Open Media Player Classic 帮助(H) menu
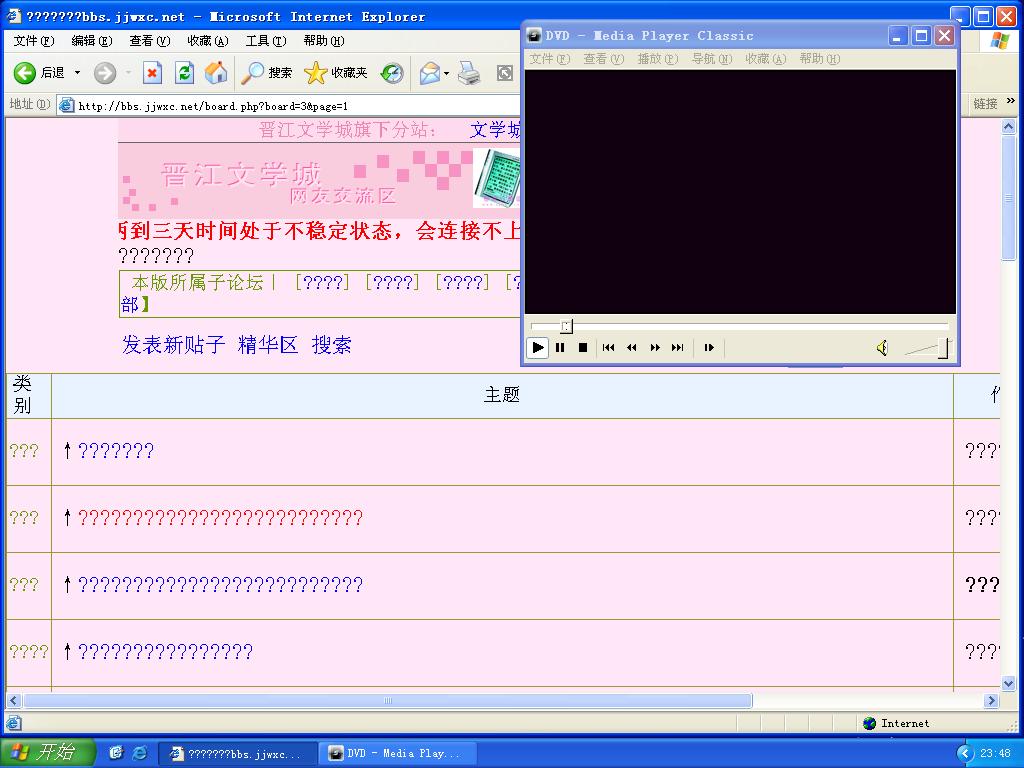Viewport: 1024px width, 768px height. point(820,59)
